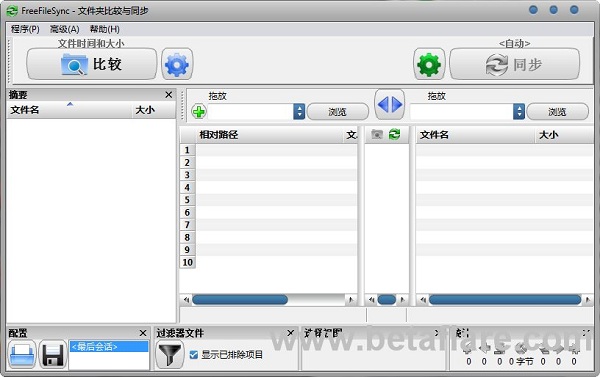Image resolution: width=600 pixels, height=377 pixels.
Task: Click the right grid horizontal scrollbar thumb
Action: pos(505,300)
